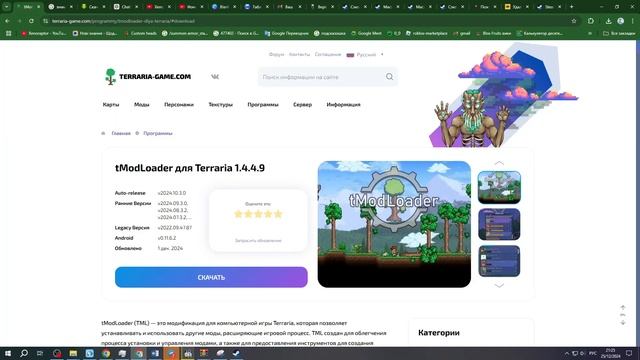Open Windows taskbar search
Image resolution: width=640 pixels, height=360 pixels.
pyautogui.click(x=24, y=353)
